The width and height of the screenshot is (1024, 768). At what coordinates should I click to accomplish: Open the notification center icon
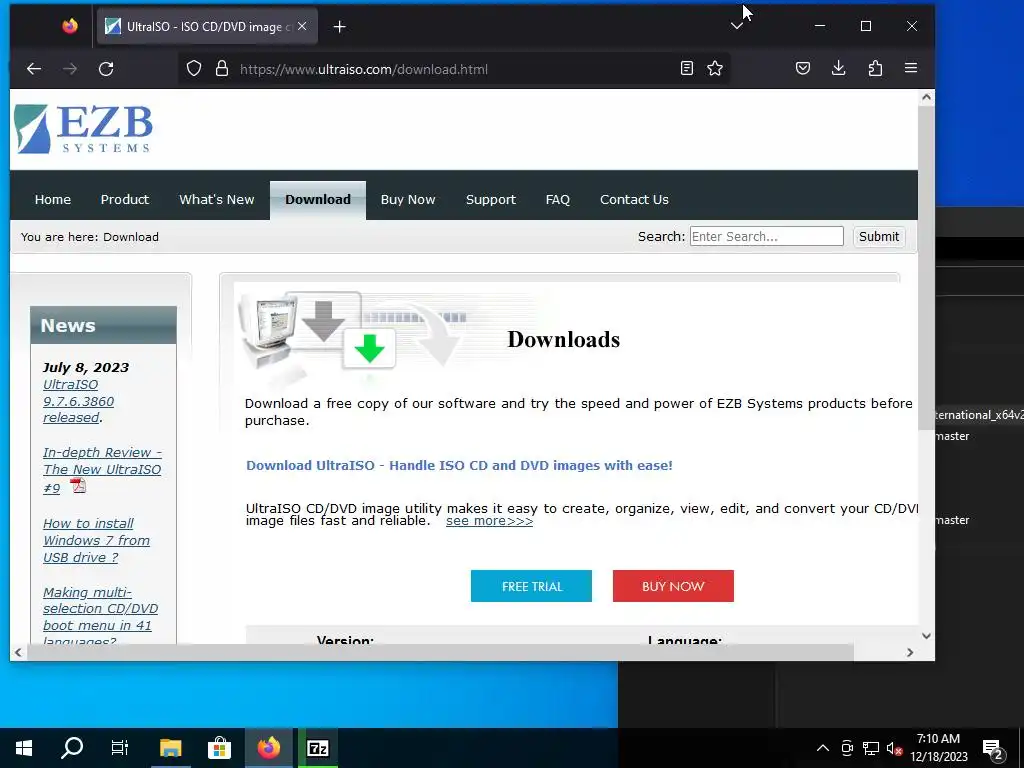993,750
